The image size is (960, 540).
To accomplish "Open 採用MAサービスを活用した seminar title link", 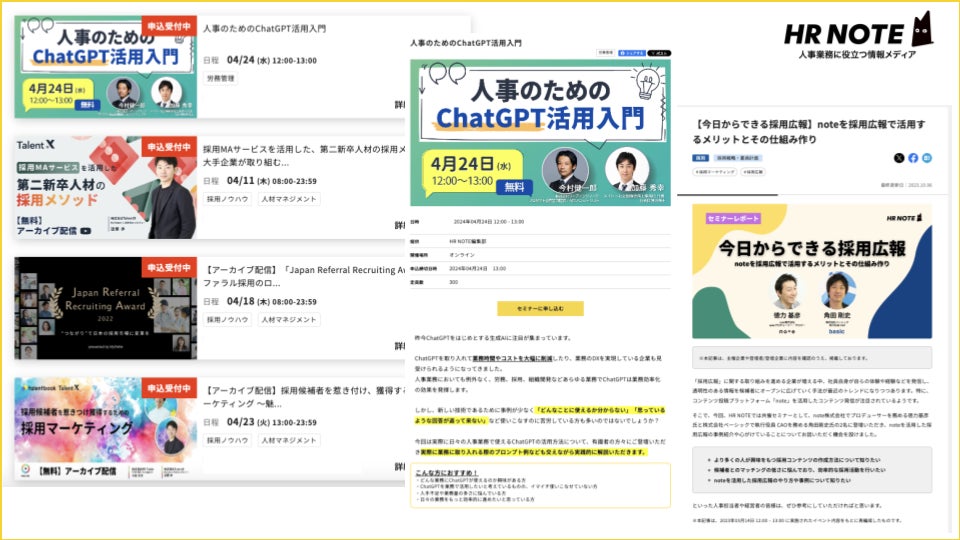I will pyautogui.click(x=304, y=156).
